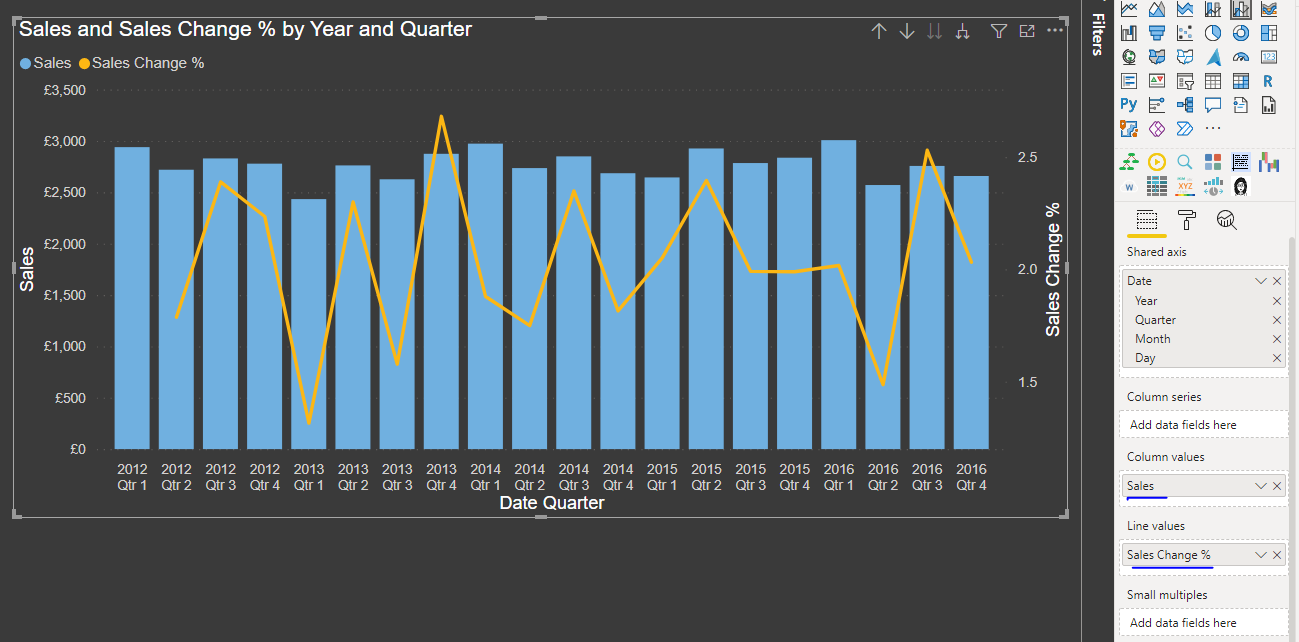
Task: Remove the Year level from Date
Action: [1277, 301]
